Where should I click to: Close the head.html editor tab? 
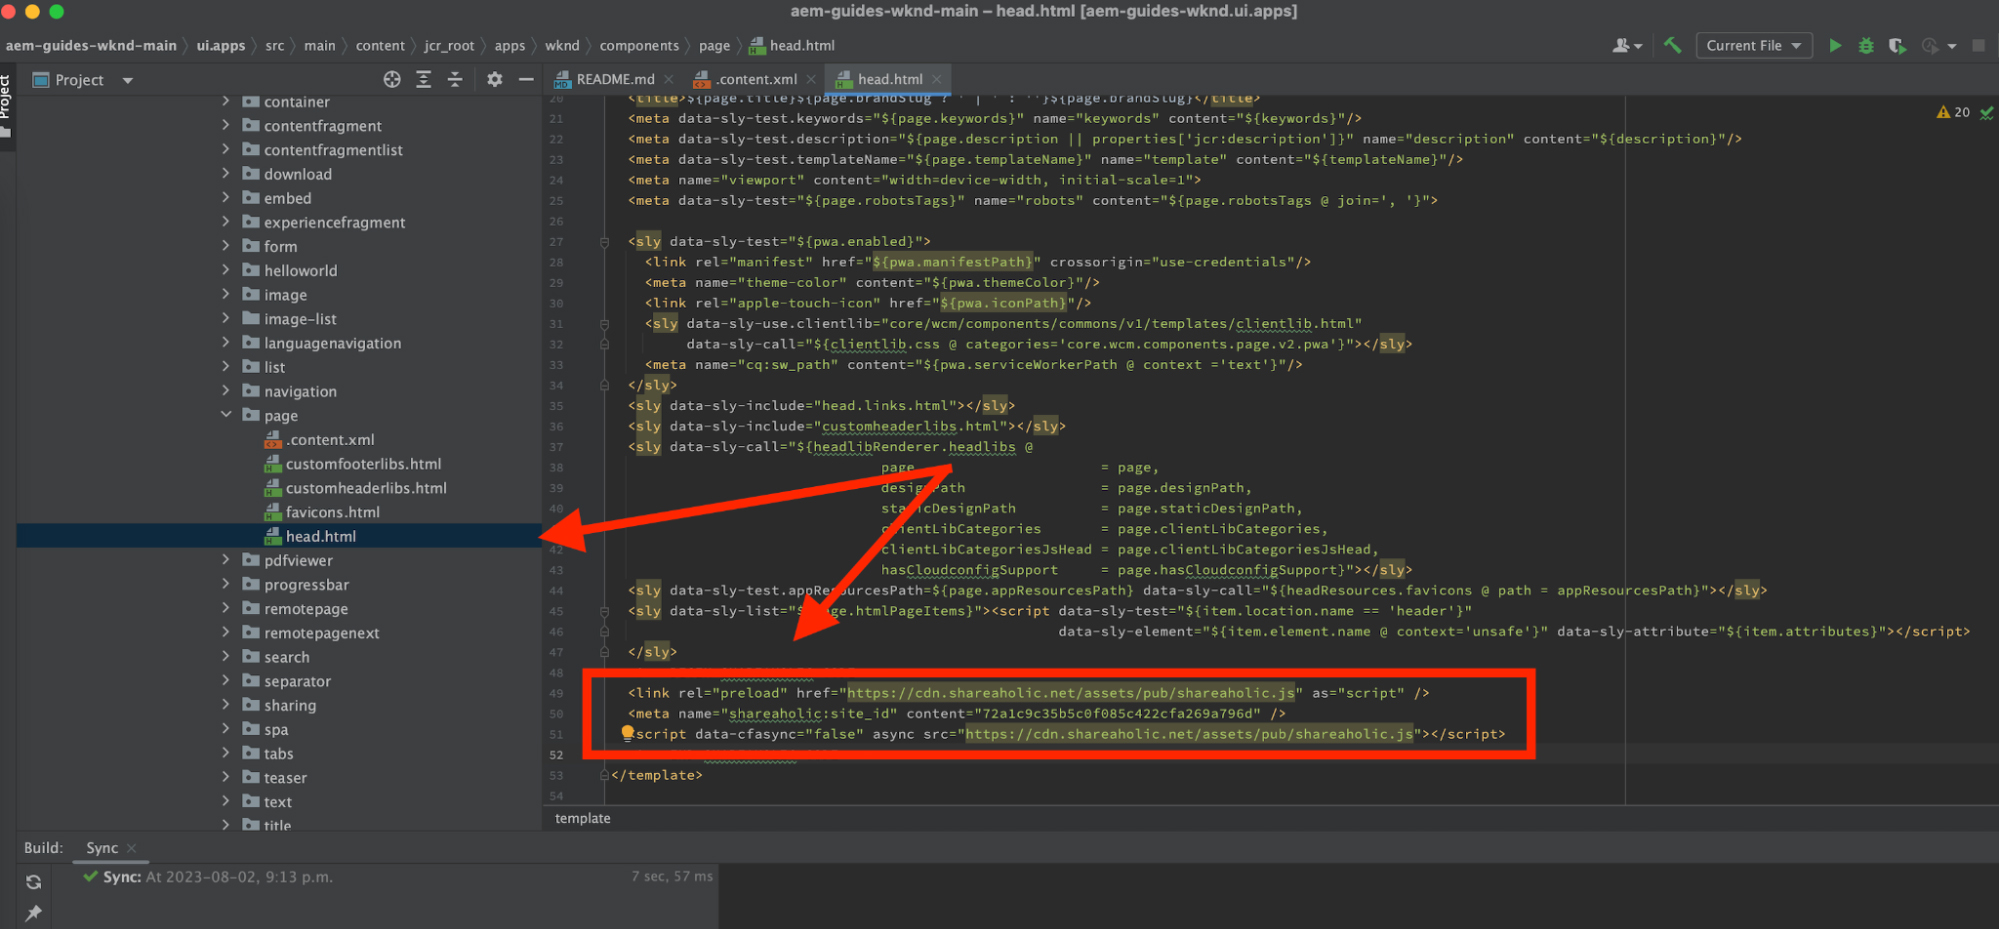(936, 79)
